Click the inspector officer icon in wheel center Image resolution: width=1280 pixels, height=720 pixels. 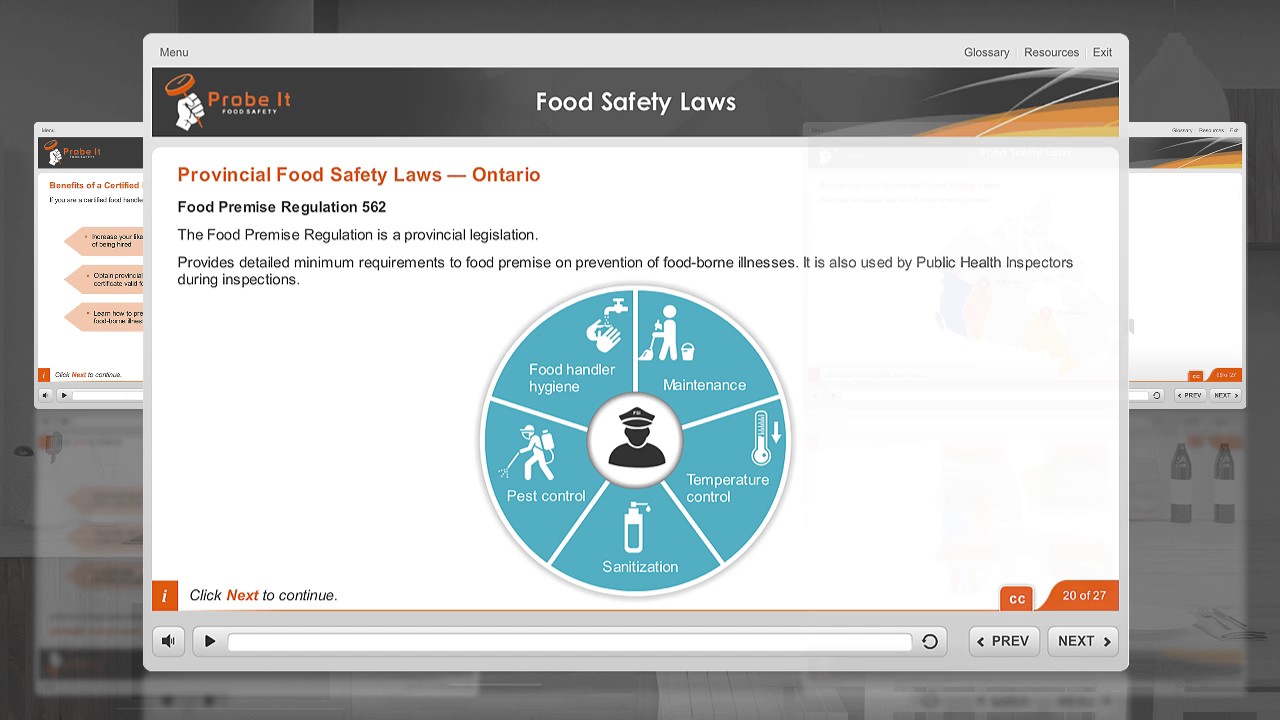636,439
